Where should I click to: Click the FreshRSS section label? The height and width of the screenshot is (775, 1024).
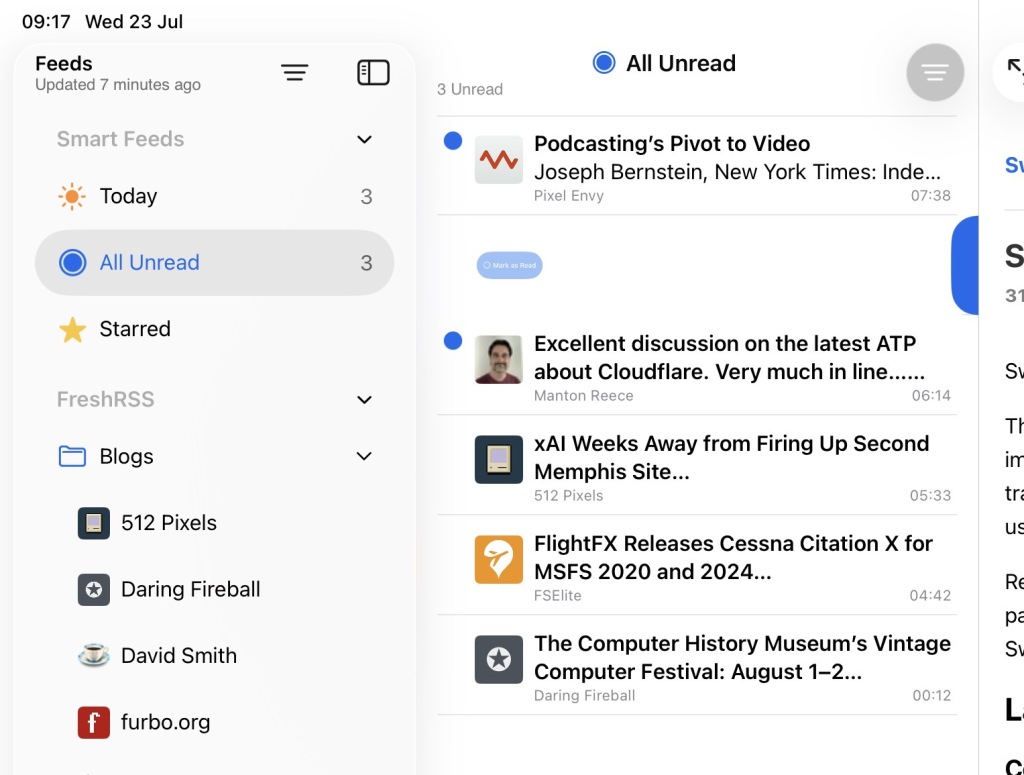pyautogui.click(x=105, y=400)
